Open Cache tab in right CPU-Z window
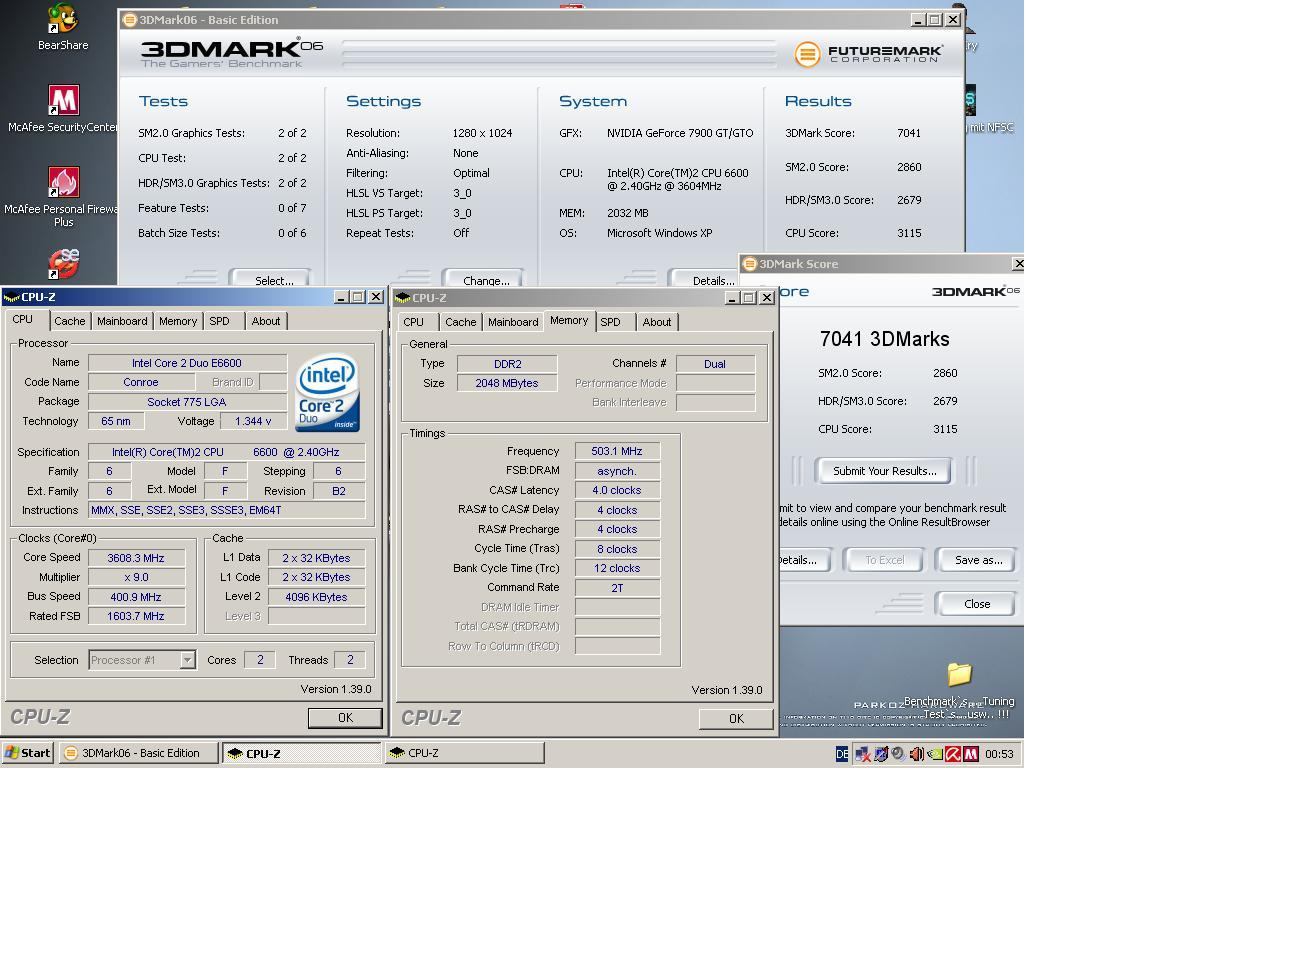The width and height of the screenshot is (1296, 972). (460, 322)
